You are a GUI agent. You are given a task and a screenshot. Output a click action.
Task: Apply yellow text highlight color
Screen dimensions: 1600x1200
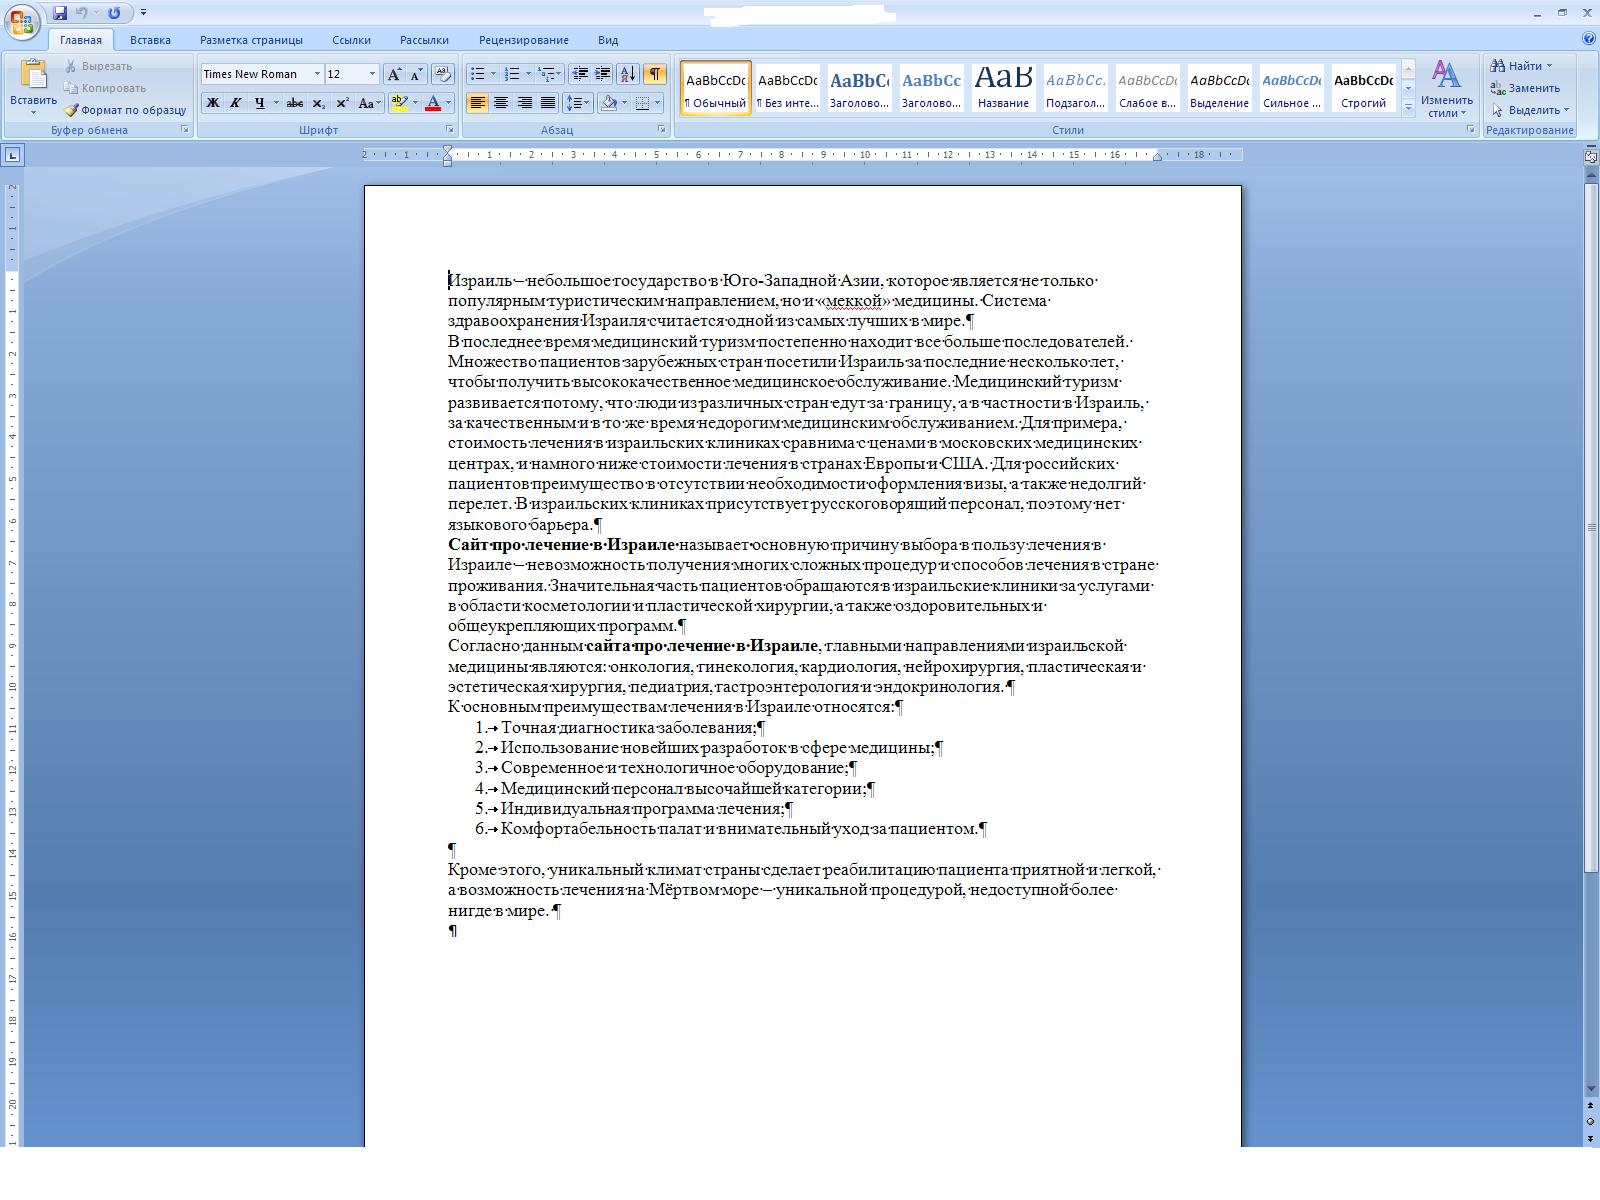(399, 103)
